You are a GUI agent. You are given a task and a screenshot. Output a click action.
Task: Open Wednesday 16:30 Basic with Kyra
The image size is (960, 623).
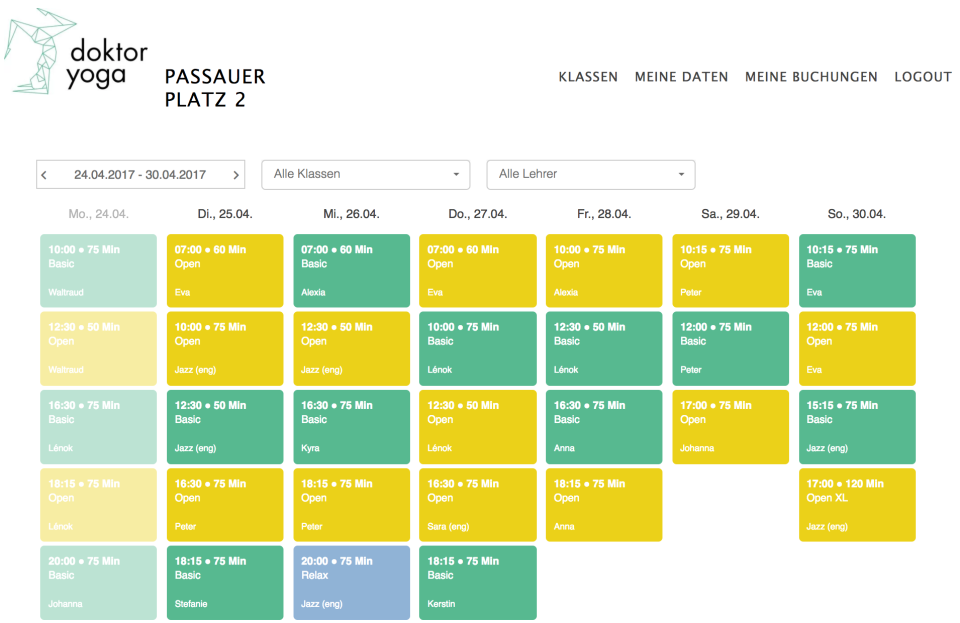point(351,426)
